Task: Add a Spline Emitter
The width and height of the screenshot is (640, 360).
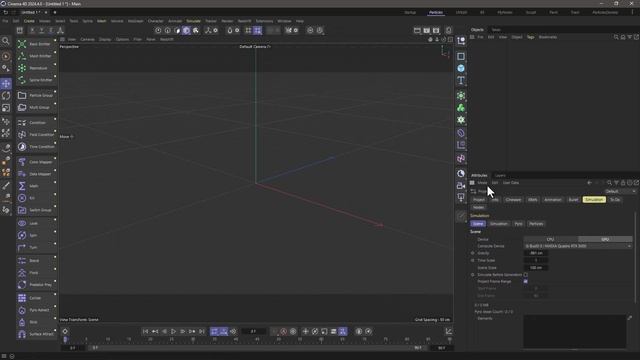Action: (36, 80)
